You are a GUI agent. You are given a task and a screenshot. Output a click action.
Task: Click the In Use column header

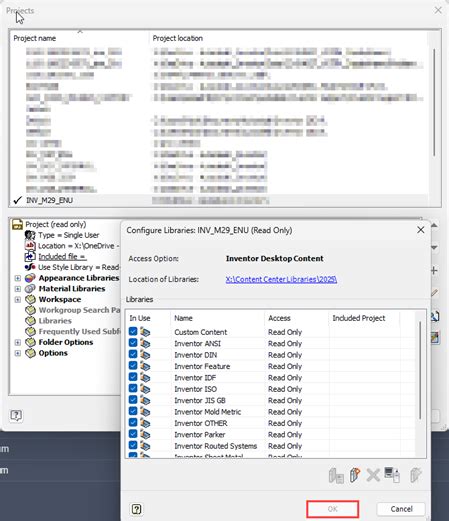[148, 318]
